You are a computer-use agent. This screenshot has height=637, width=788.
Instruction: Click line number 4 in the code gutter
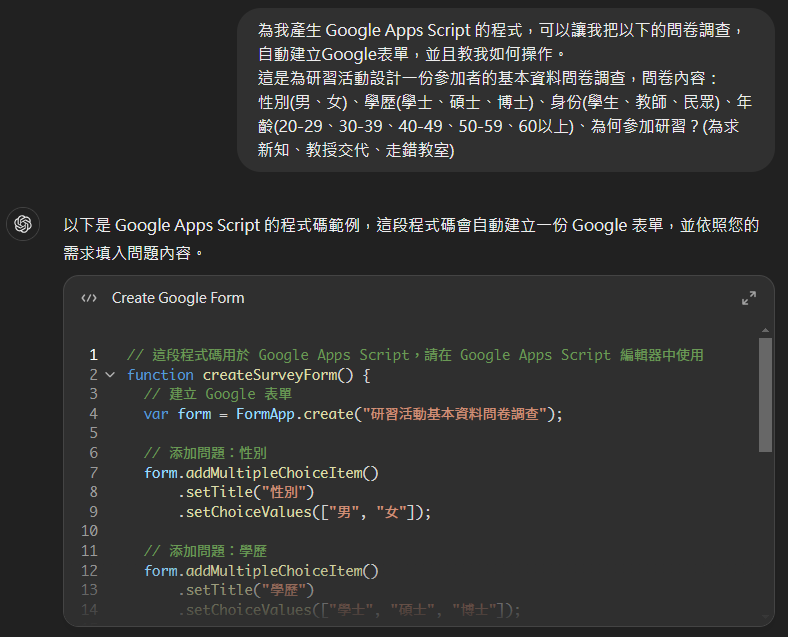[93, 414]
